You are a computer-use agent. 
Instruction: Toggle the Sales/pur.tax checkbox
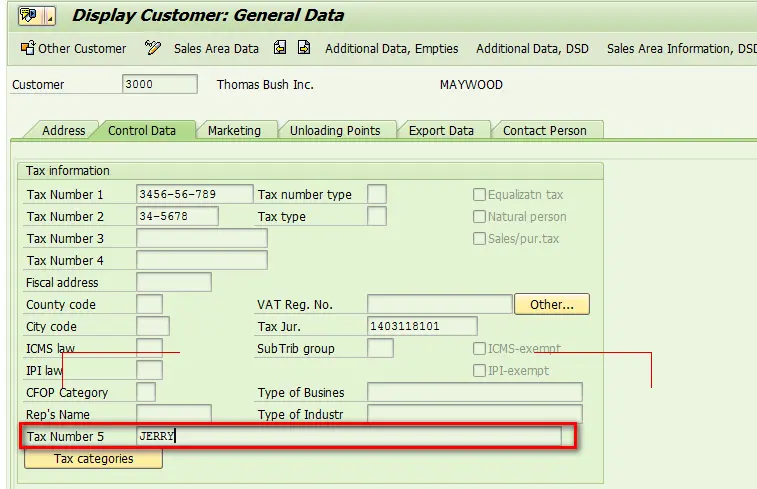(479, 238)
